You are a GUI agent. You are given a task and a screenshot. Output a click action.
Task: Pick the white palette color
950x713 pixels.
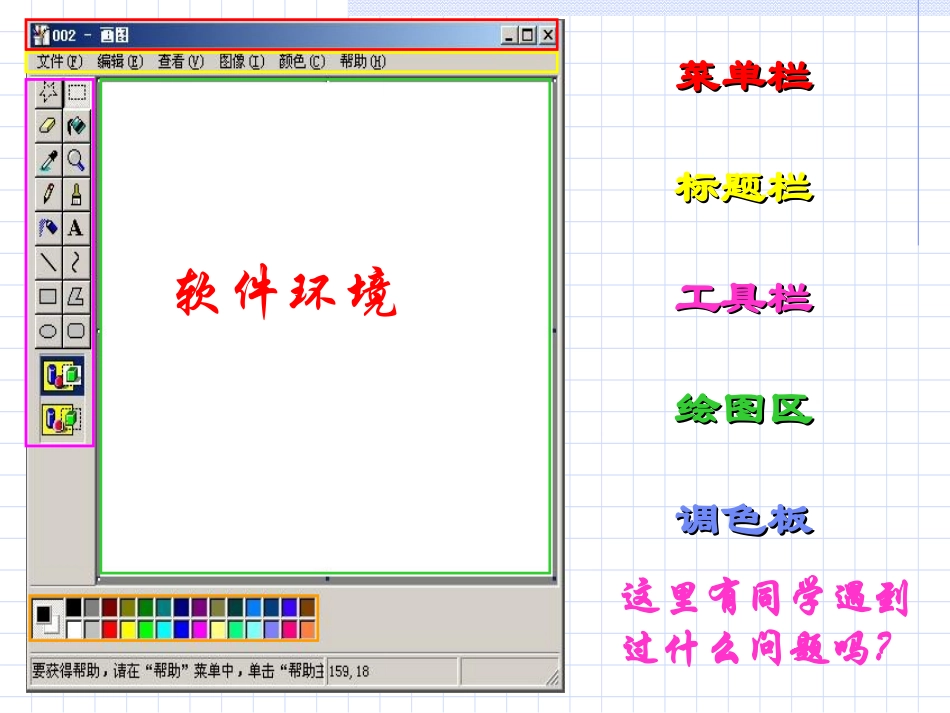(74, 629)
